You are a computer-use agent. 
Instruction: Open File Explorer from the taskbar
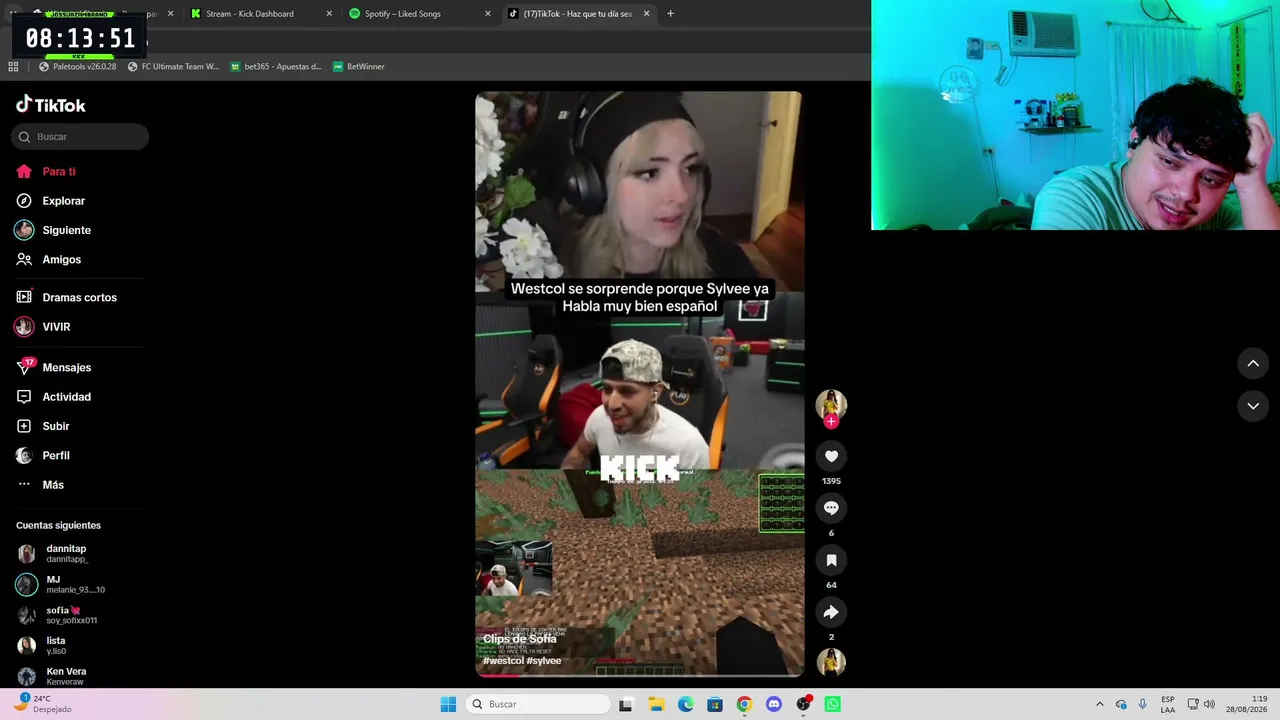click(656, 704)
